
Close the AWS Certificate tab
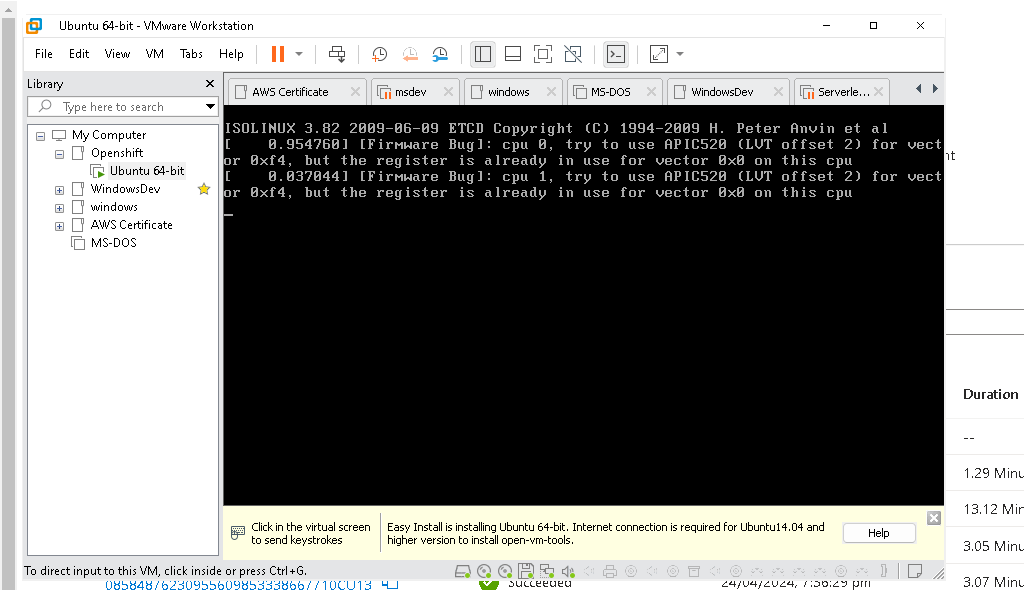(x=355, y=92)
